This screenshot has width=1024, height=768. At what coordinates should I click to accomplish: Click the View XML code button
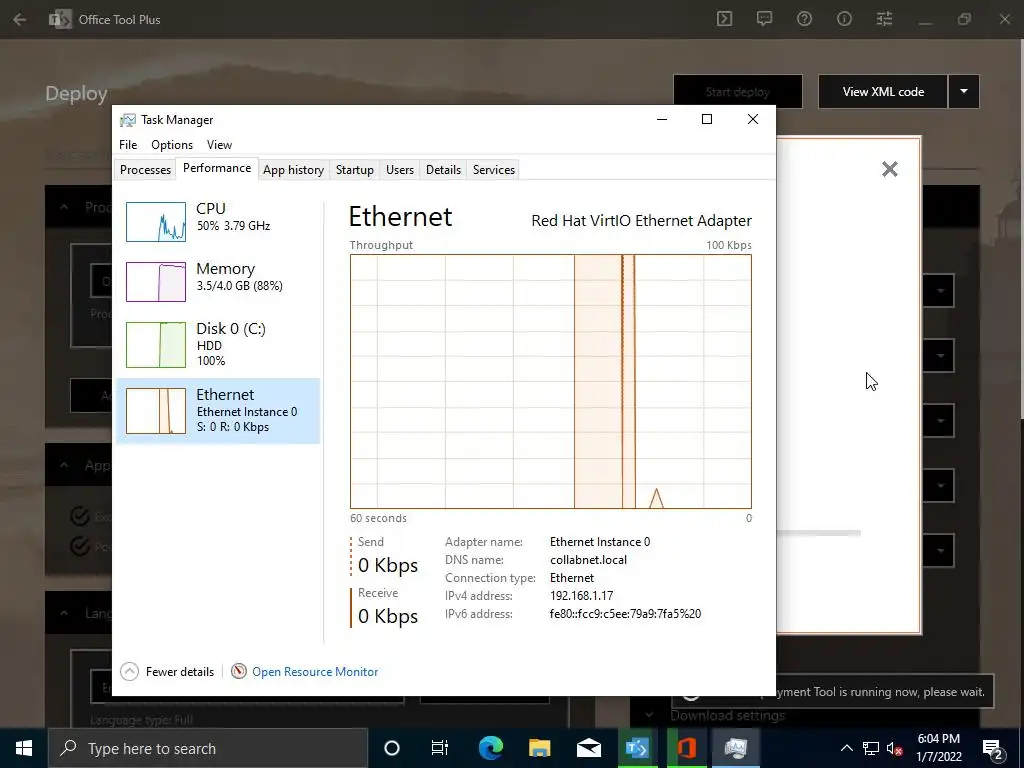pyautogui.click(x=883, y=91)
